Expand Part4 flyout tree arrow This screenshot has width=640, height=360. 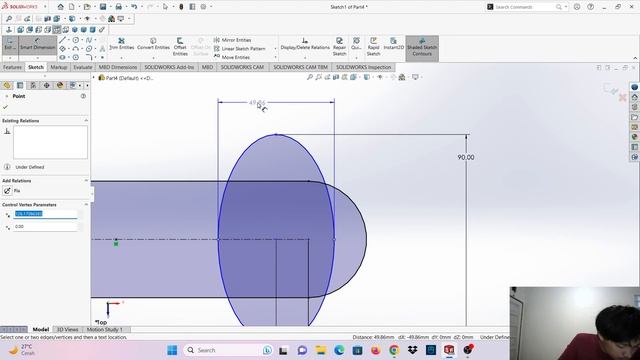[94, 78]
